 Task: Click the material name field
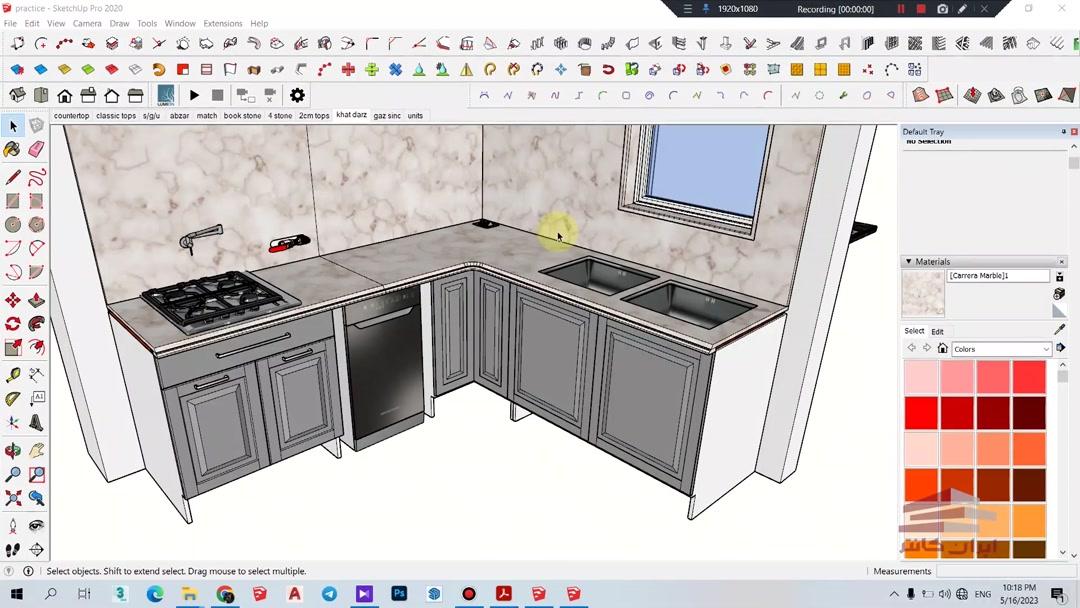[999, 275]
